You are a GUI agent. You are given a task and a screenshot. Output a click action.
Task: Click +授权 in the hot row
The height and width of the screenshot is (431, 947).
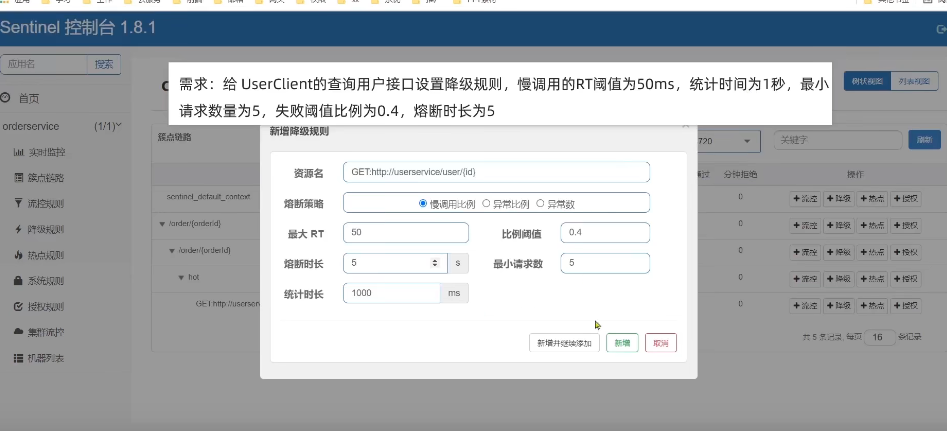click(x=906, y=279)
